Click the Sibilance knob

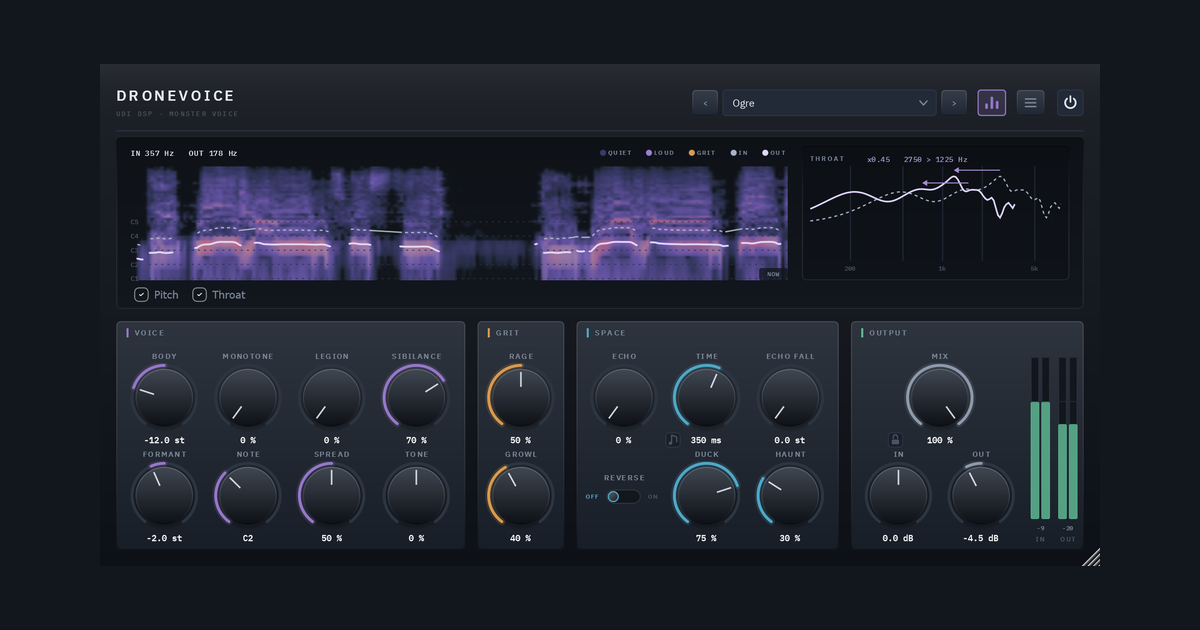(x=416, y=397)
